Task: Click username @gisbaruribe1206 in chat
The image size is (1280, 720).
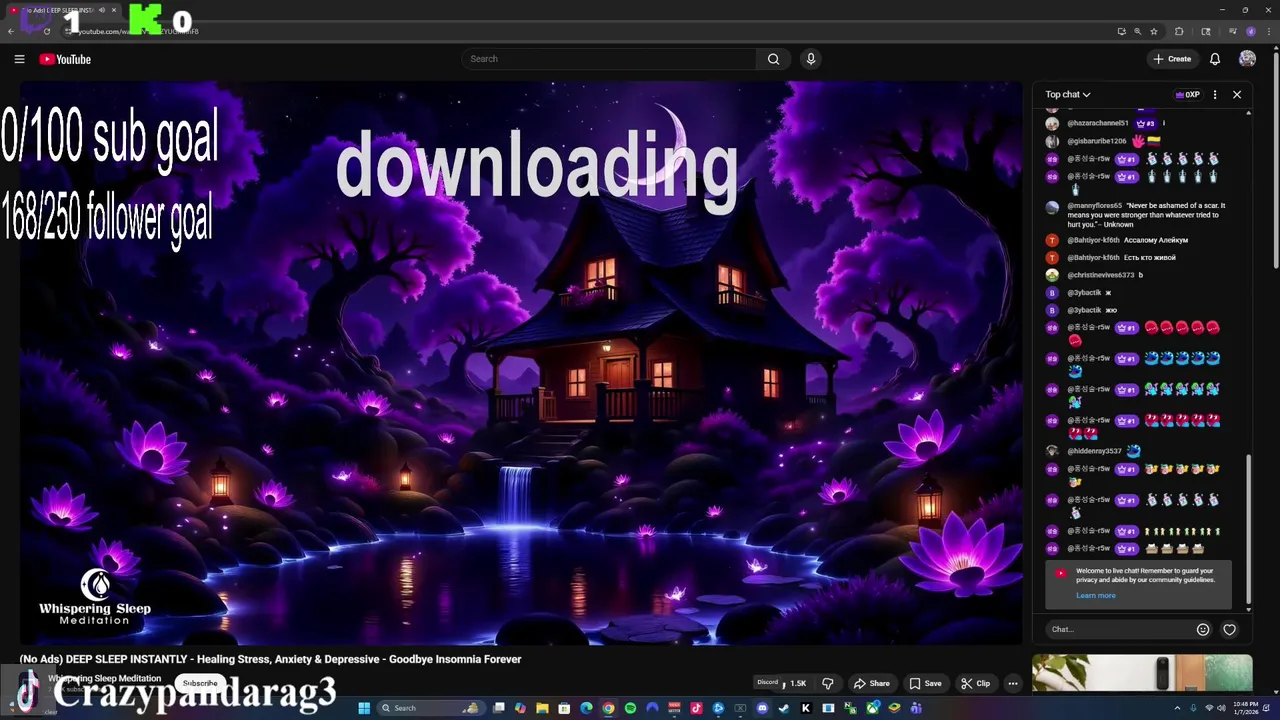Action: (x=1096, y=141)
